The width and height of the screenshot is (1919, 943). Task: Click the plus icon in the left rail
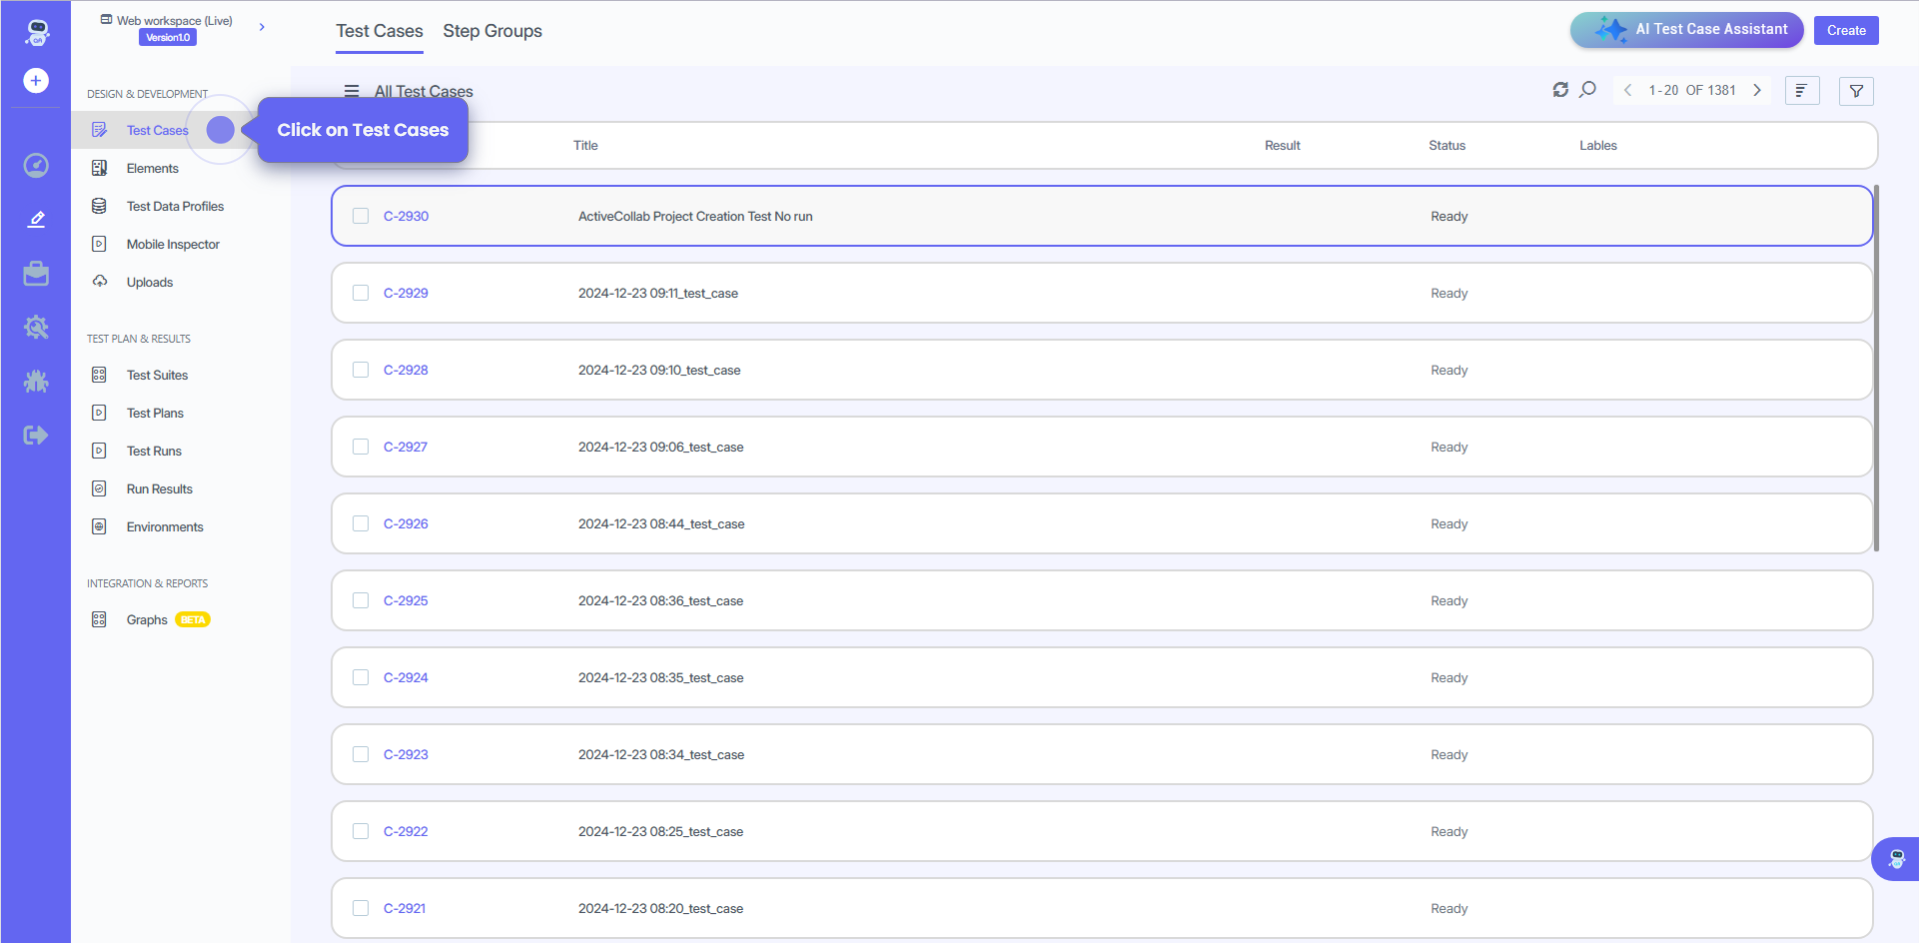tap(36, 80)
